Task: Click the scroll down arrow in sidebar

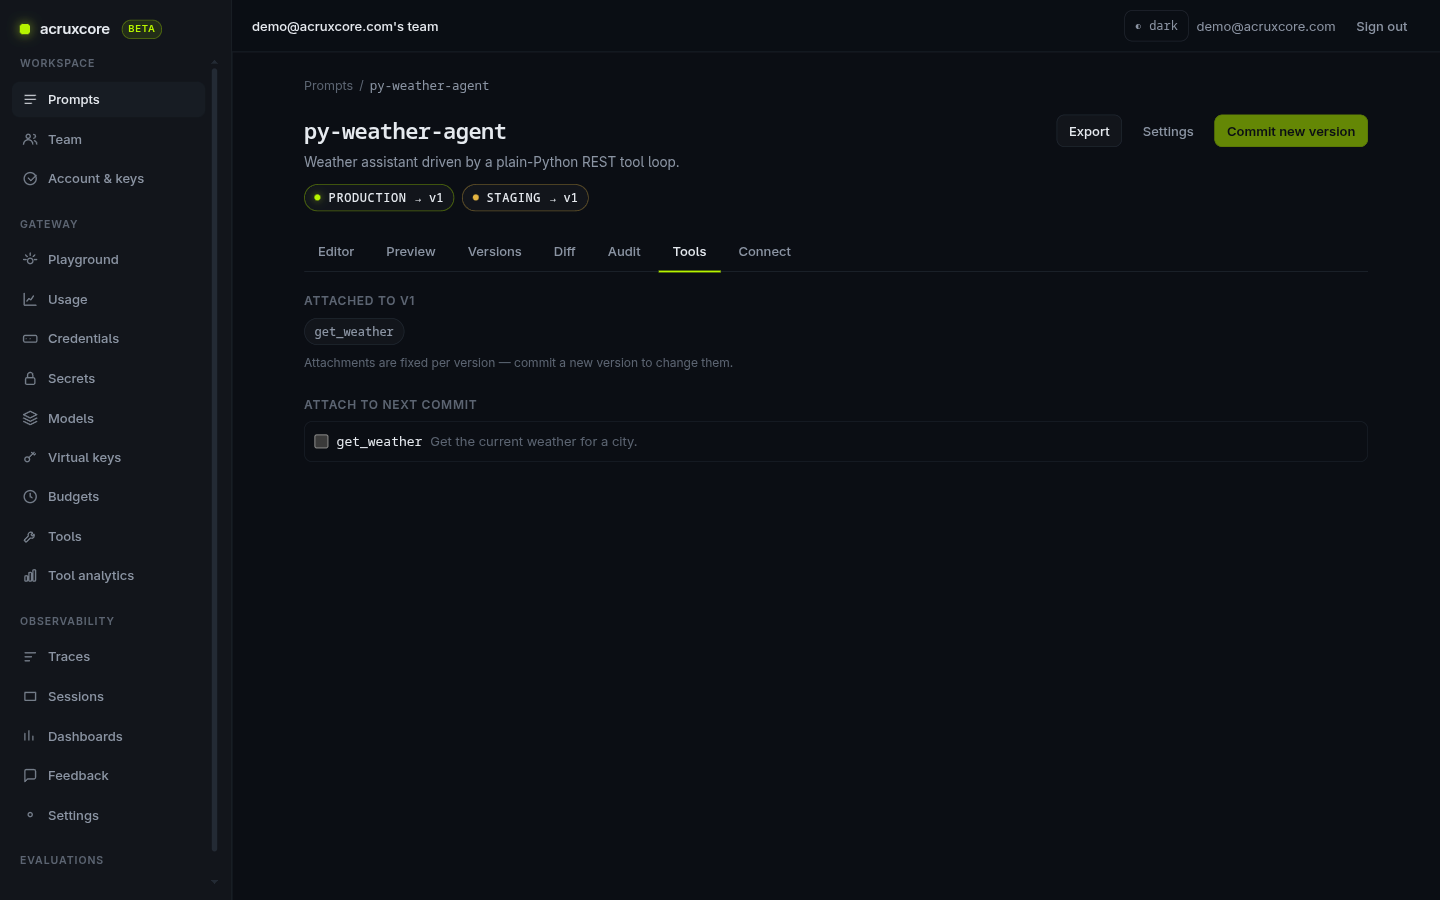Action: 214,882
